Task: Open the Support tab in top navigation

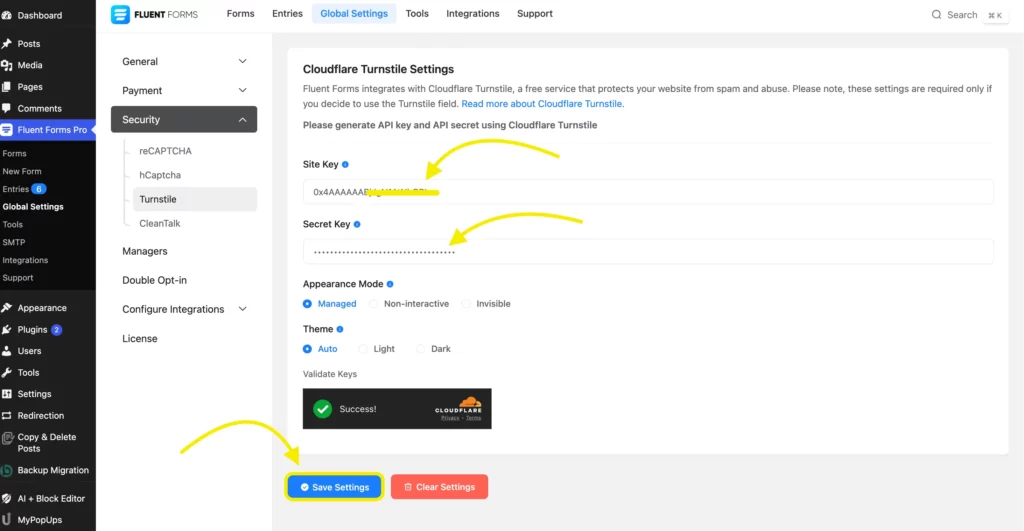Action: tap(535, 14)
